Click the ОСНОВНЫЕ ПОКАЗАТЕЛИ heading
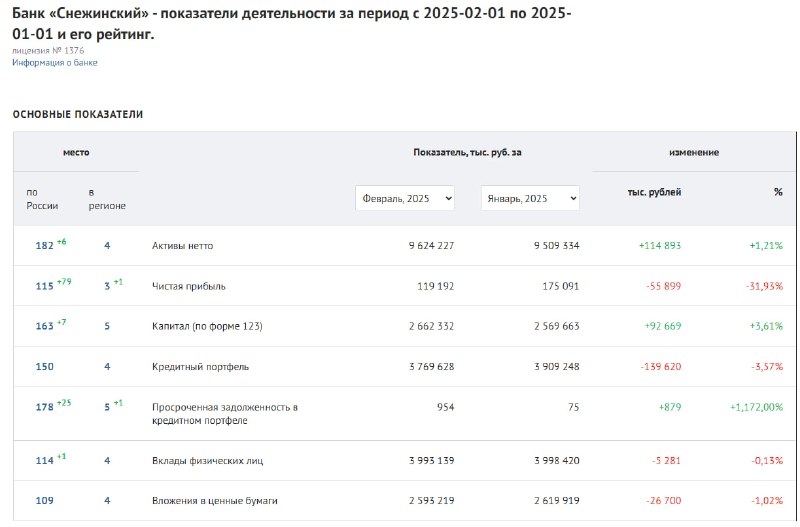The image size is (800, 527). click(78, 114)
